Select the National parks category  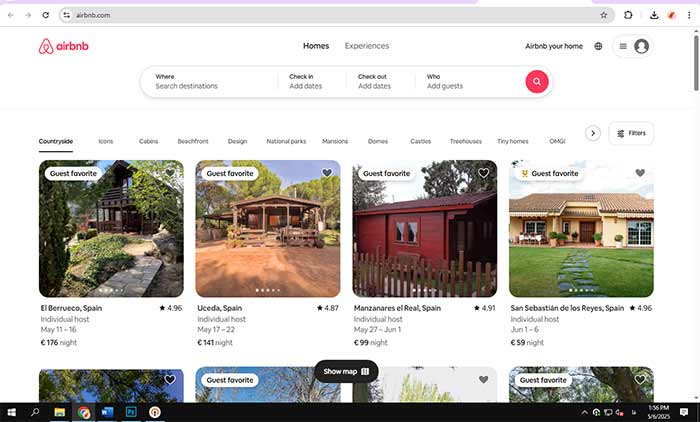[x=286, y=141]
